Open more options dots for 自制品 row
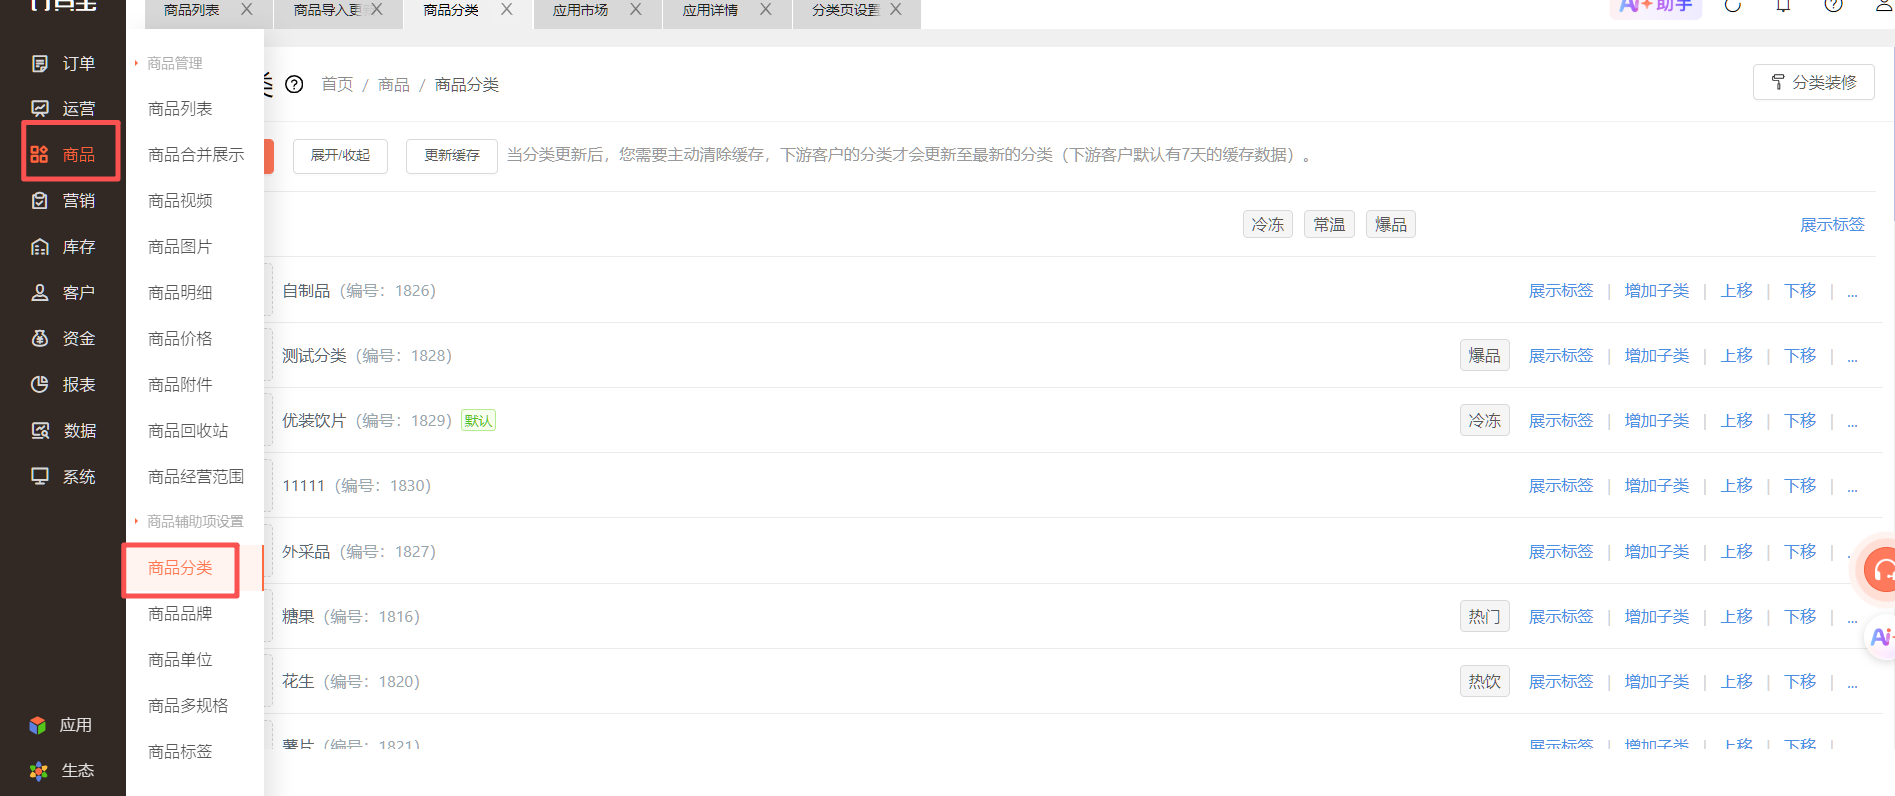 coord(1853,293)
